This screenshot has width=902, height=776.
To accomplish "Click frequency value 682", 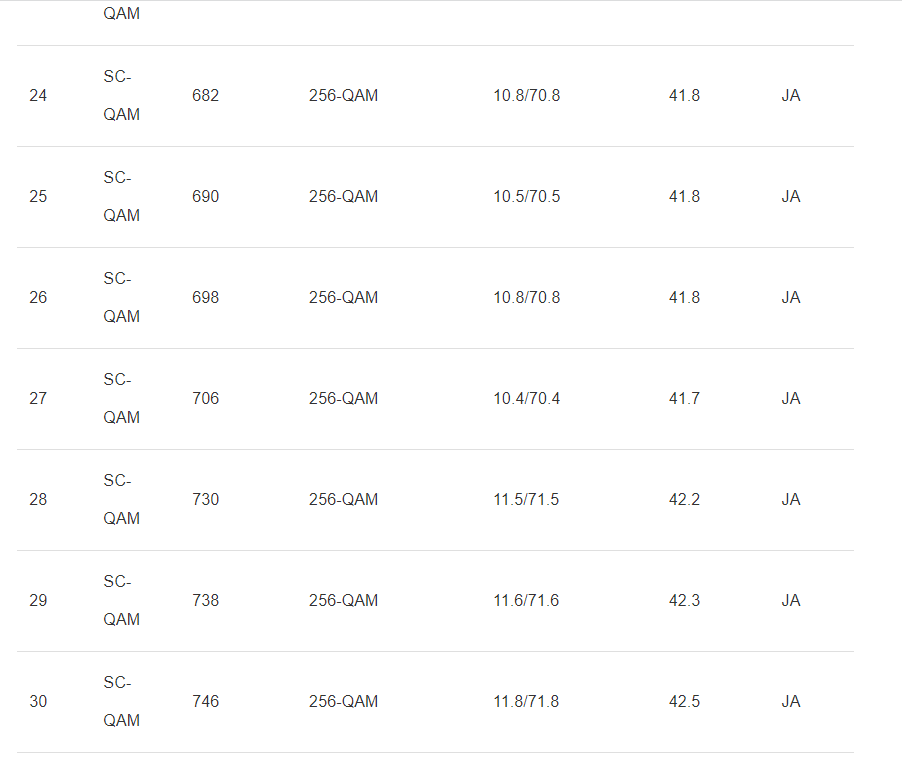I will [205, 96].
